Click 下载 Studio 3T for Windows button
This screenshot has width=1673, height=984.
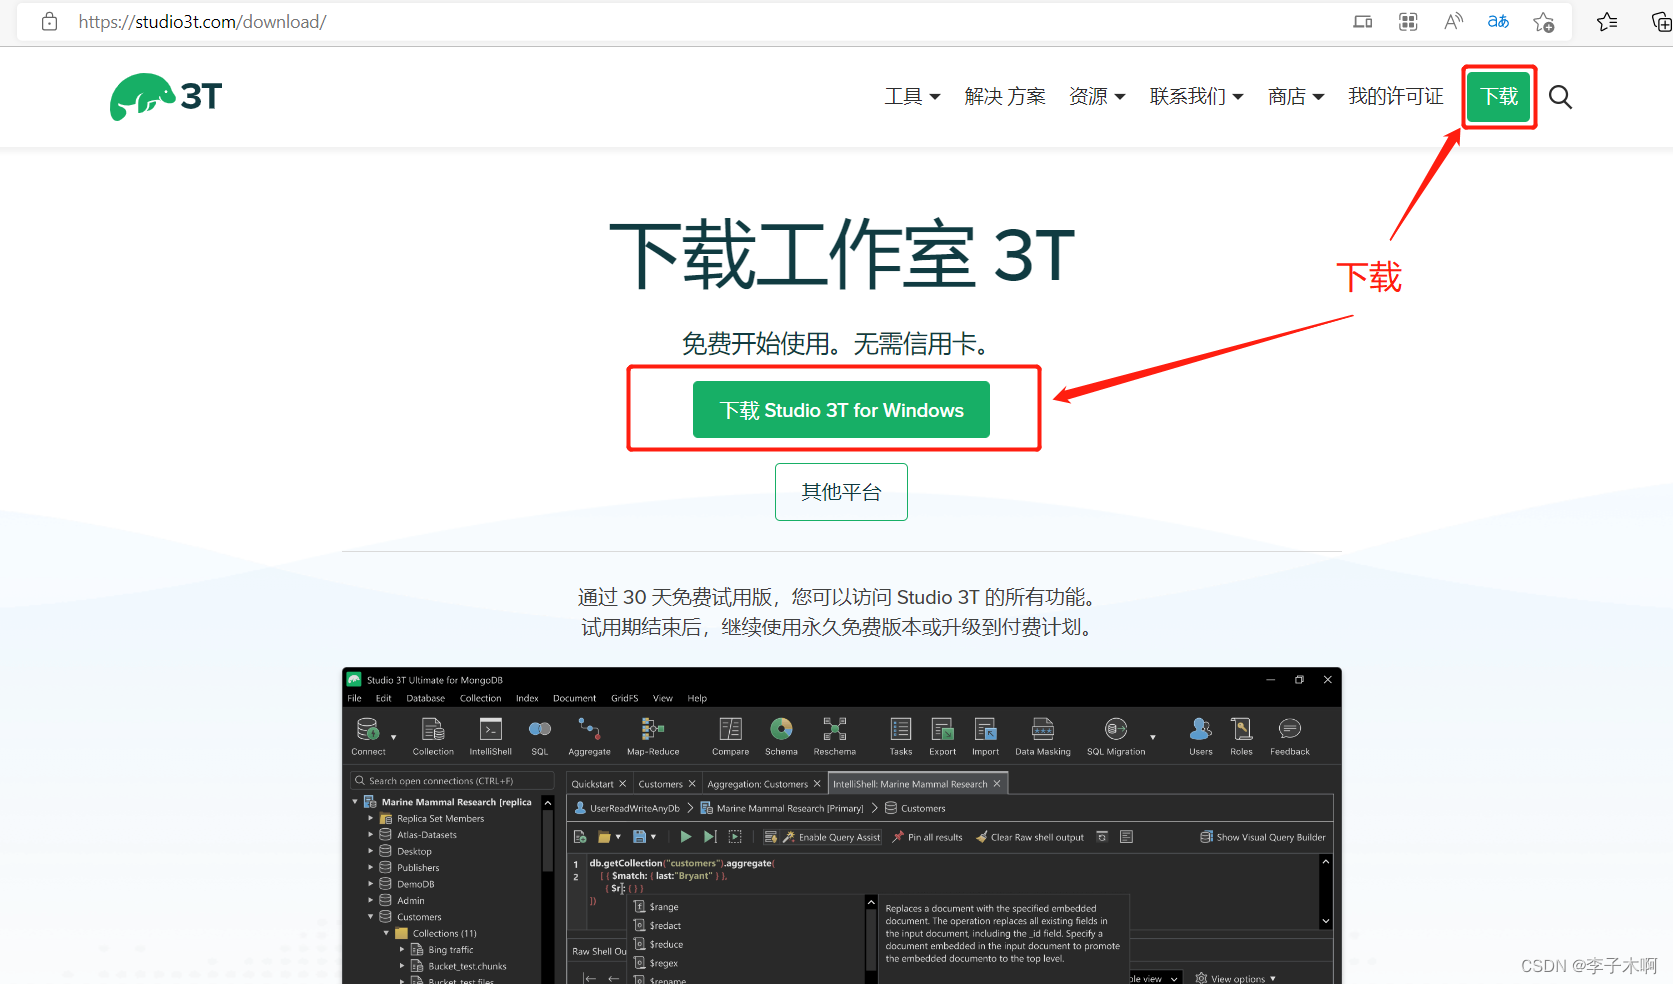[x=841, y=410]
